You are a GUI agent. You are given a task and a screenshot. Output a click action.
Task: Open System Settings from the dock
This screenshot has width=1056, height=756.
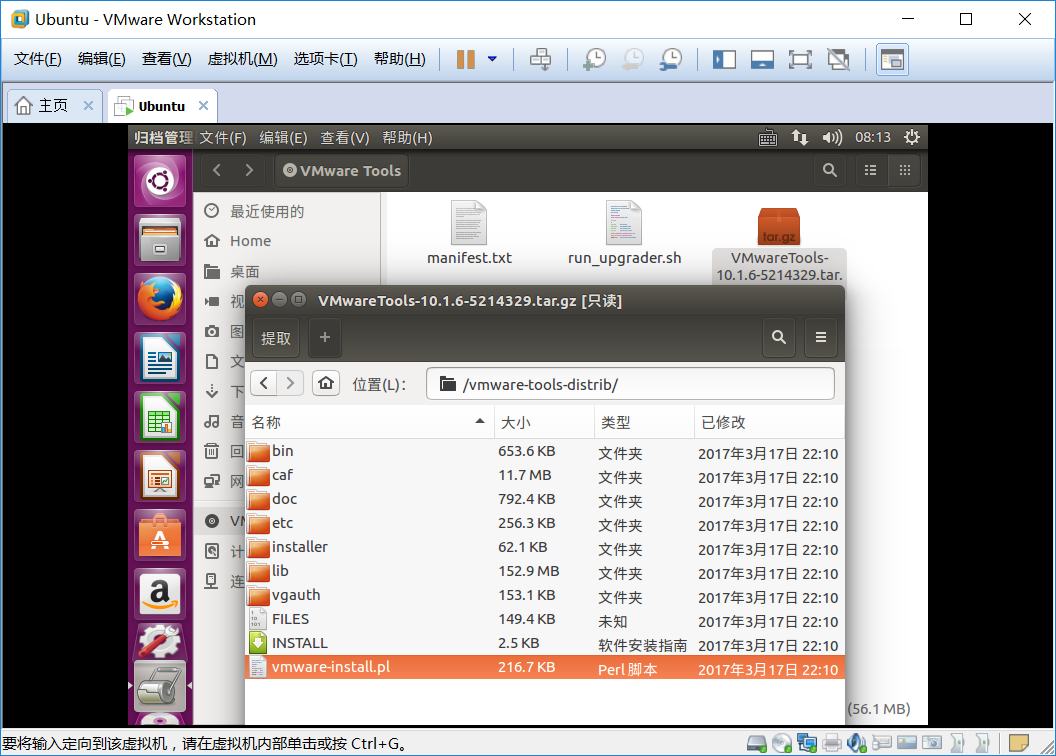pyautogui.click(x=160, y=641)
